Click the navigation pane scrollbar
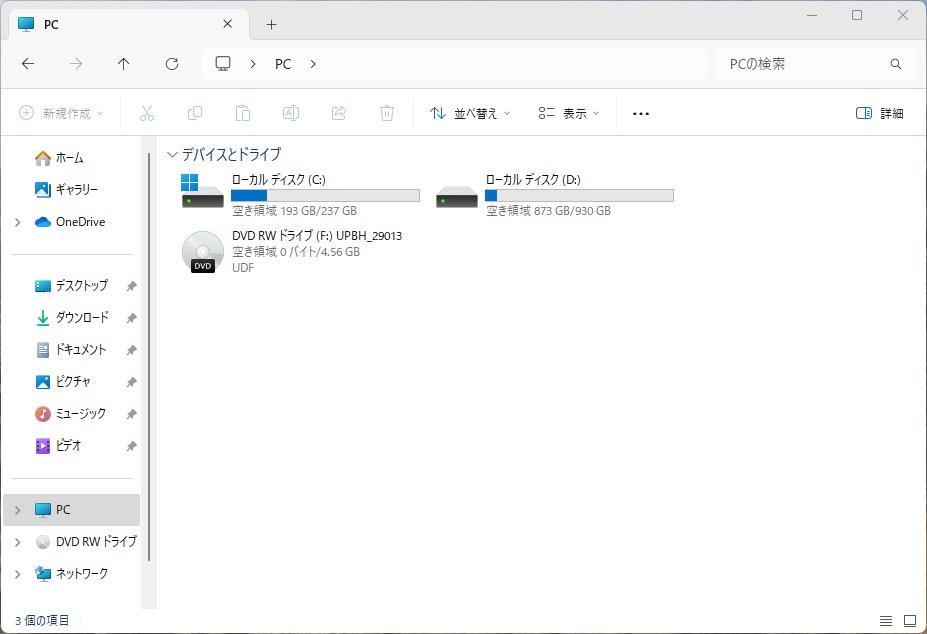The width and height of the screenshot is (927, 634). [x=149, y=357]
